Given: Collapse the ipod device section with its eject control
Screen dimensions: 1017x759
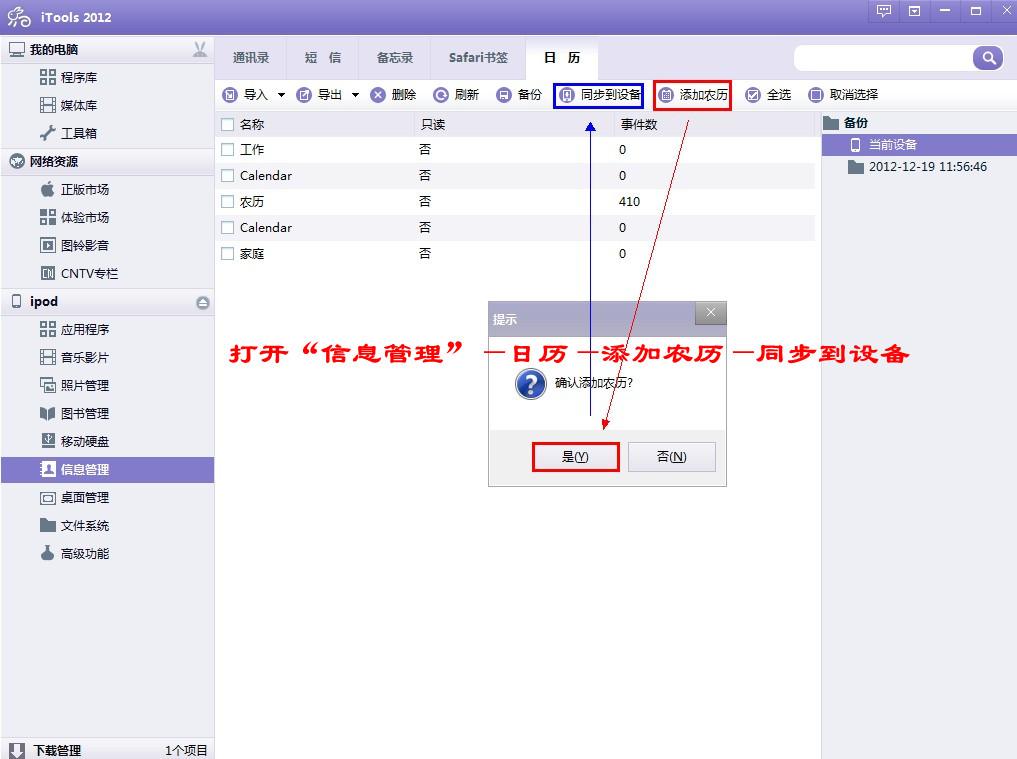Looking at the screenshot, I should click(x=204, y=301).
